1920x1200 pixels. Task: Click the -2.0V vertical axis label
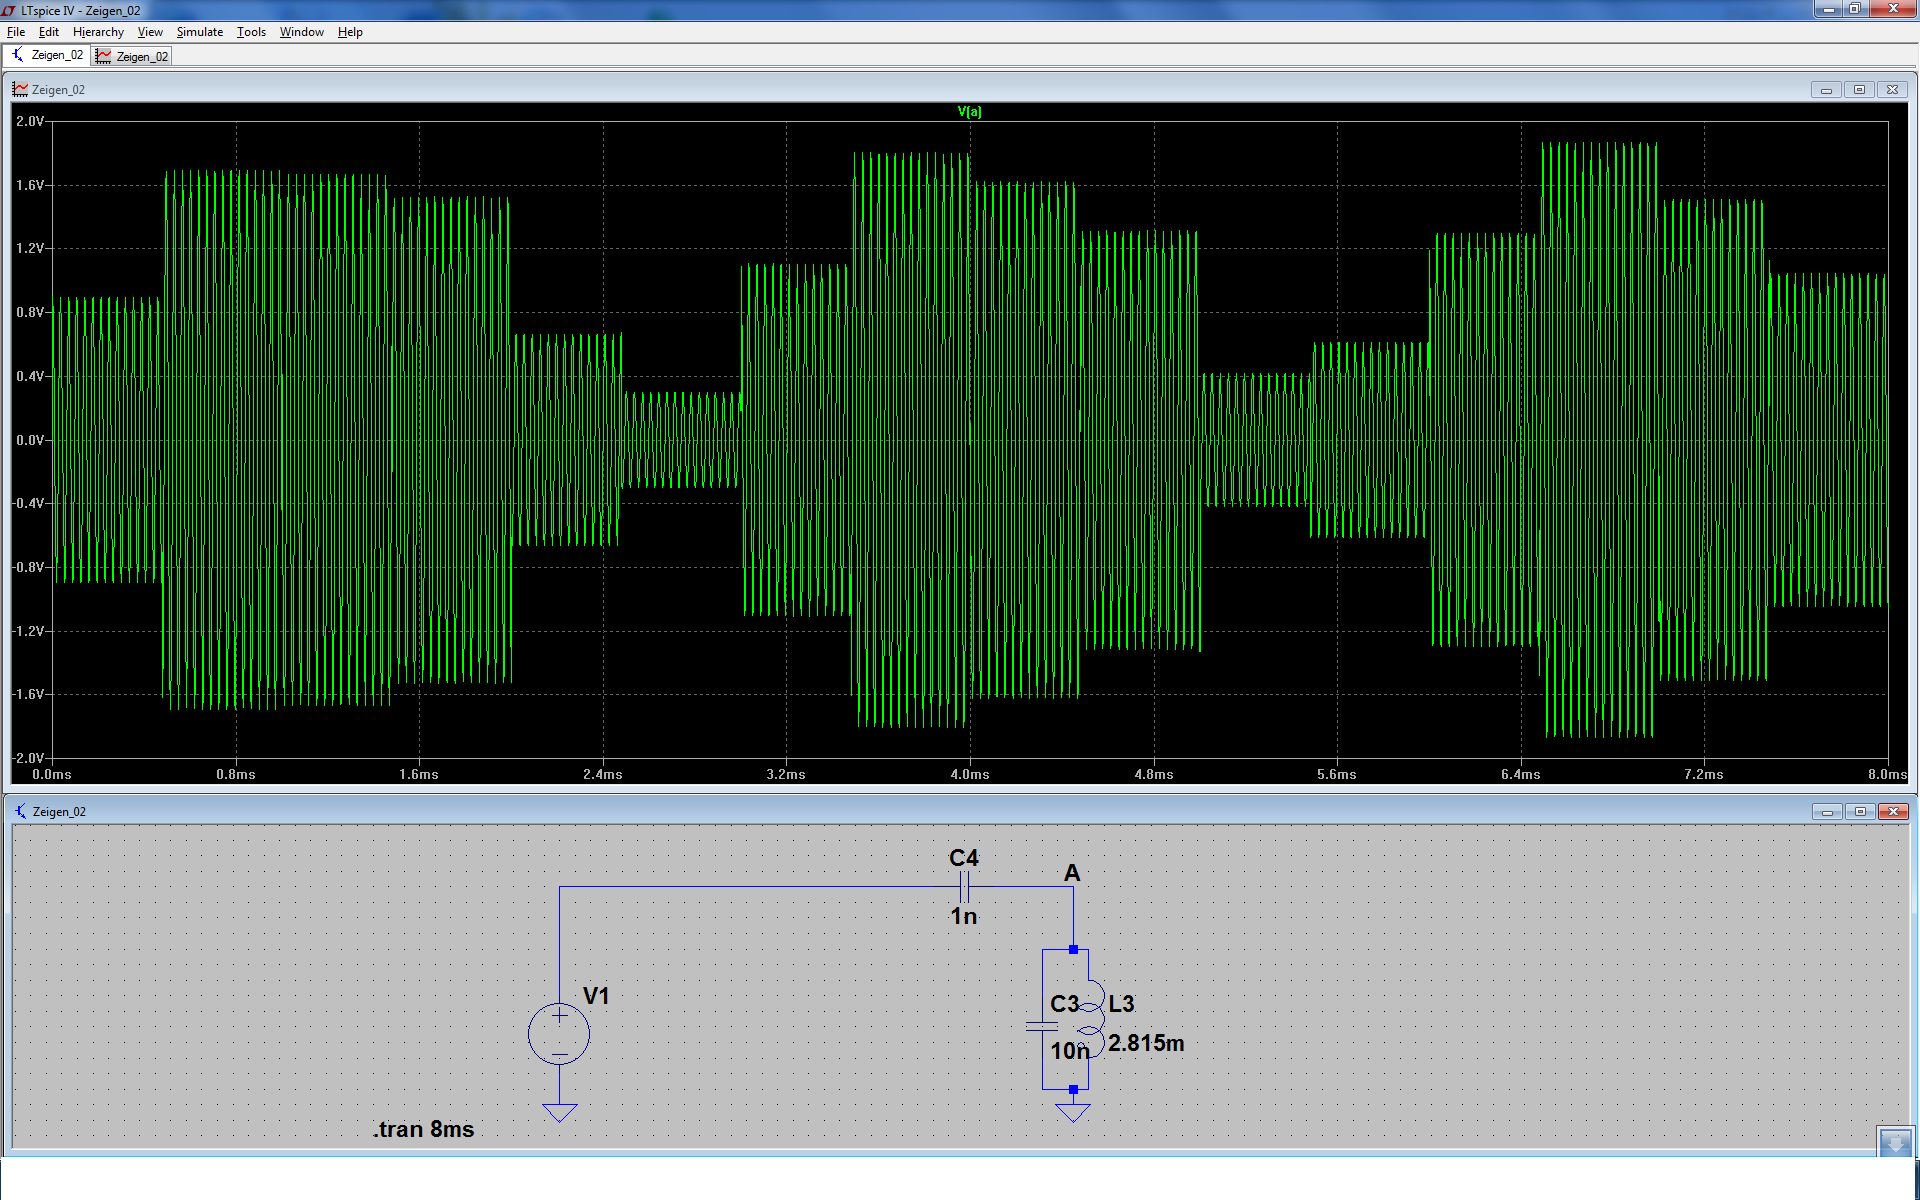(x=28, y=758)
